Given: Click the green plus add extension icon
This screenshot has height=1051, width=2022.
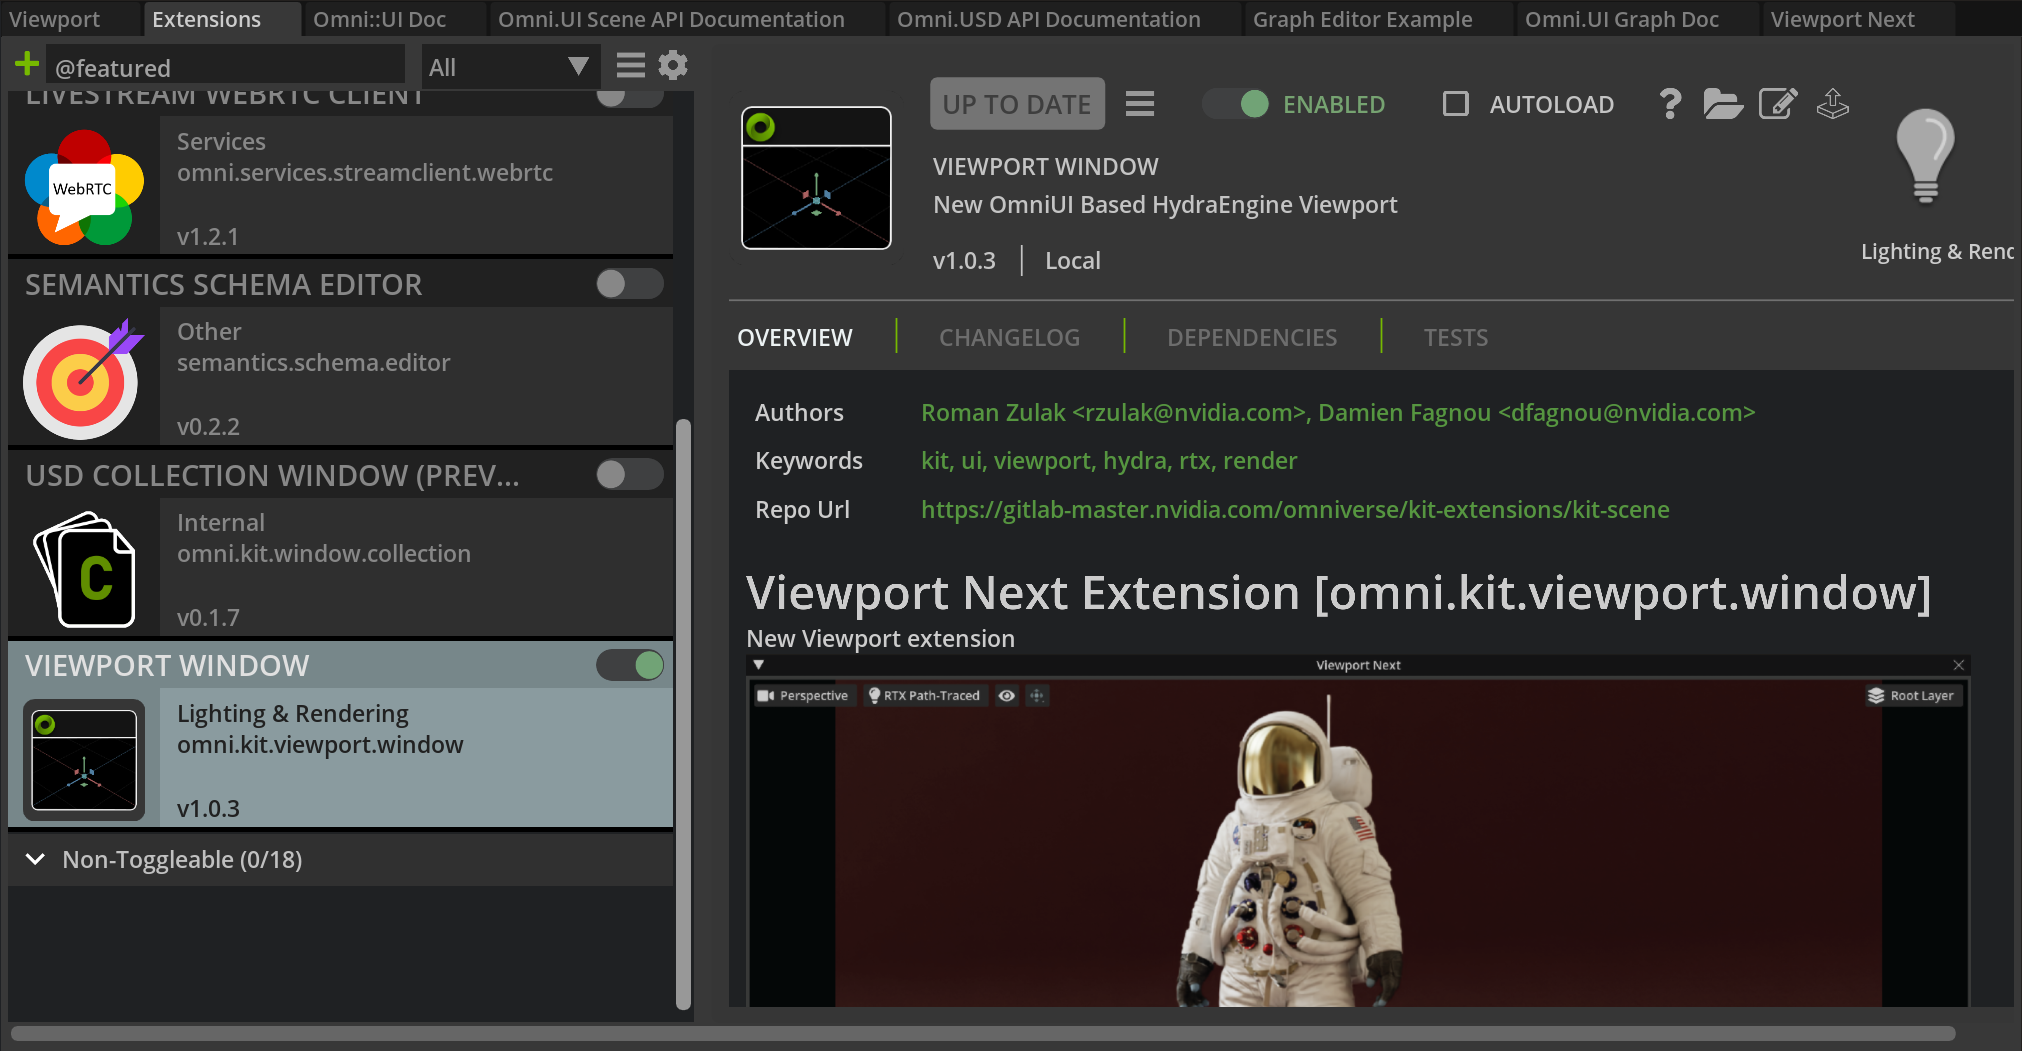Looking at the screenshot, I should pos(27,66).
